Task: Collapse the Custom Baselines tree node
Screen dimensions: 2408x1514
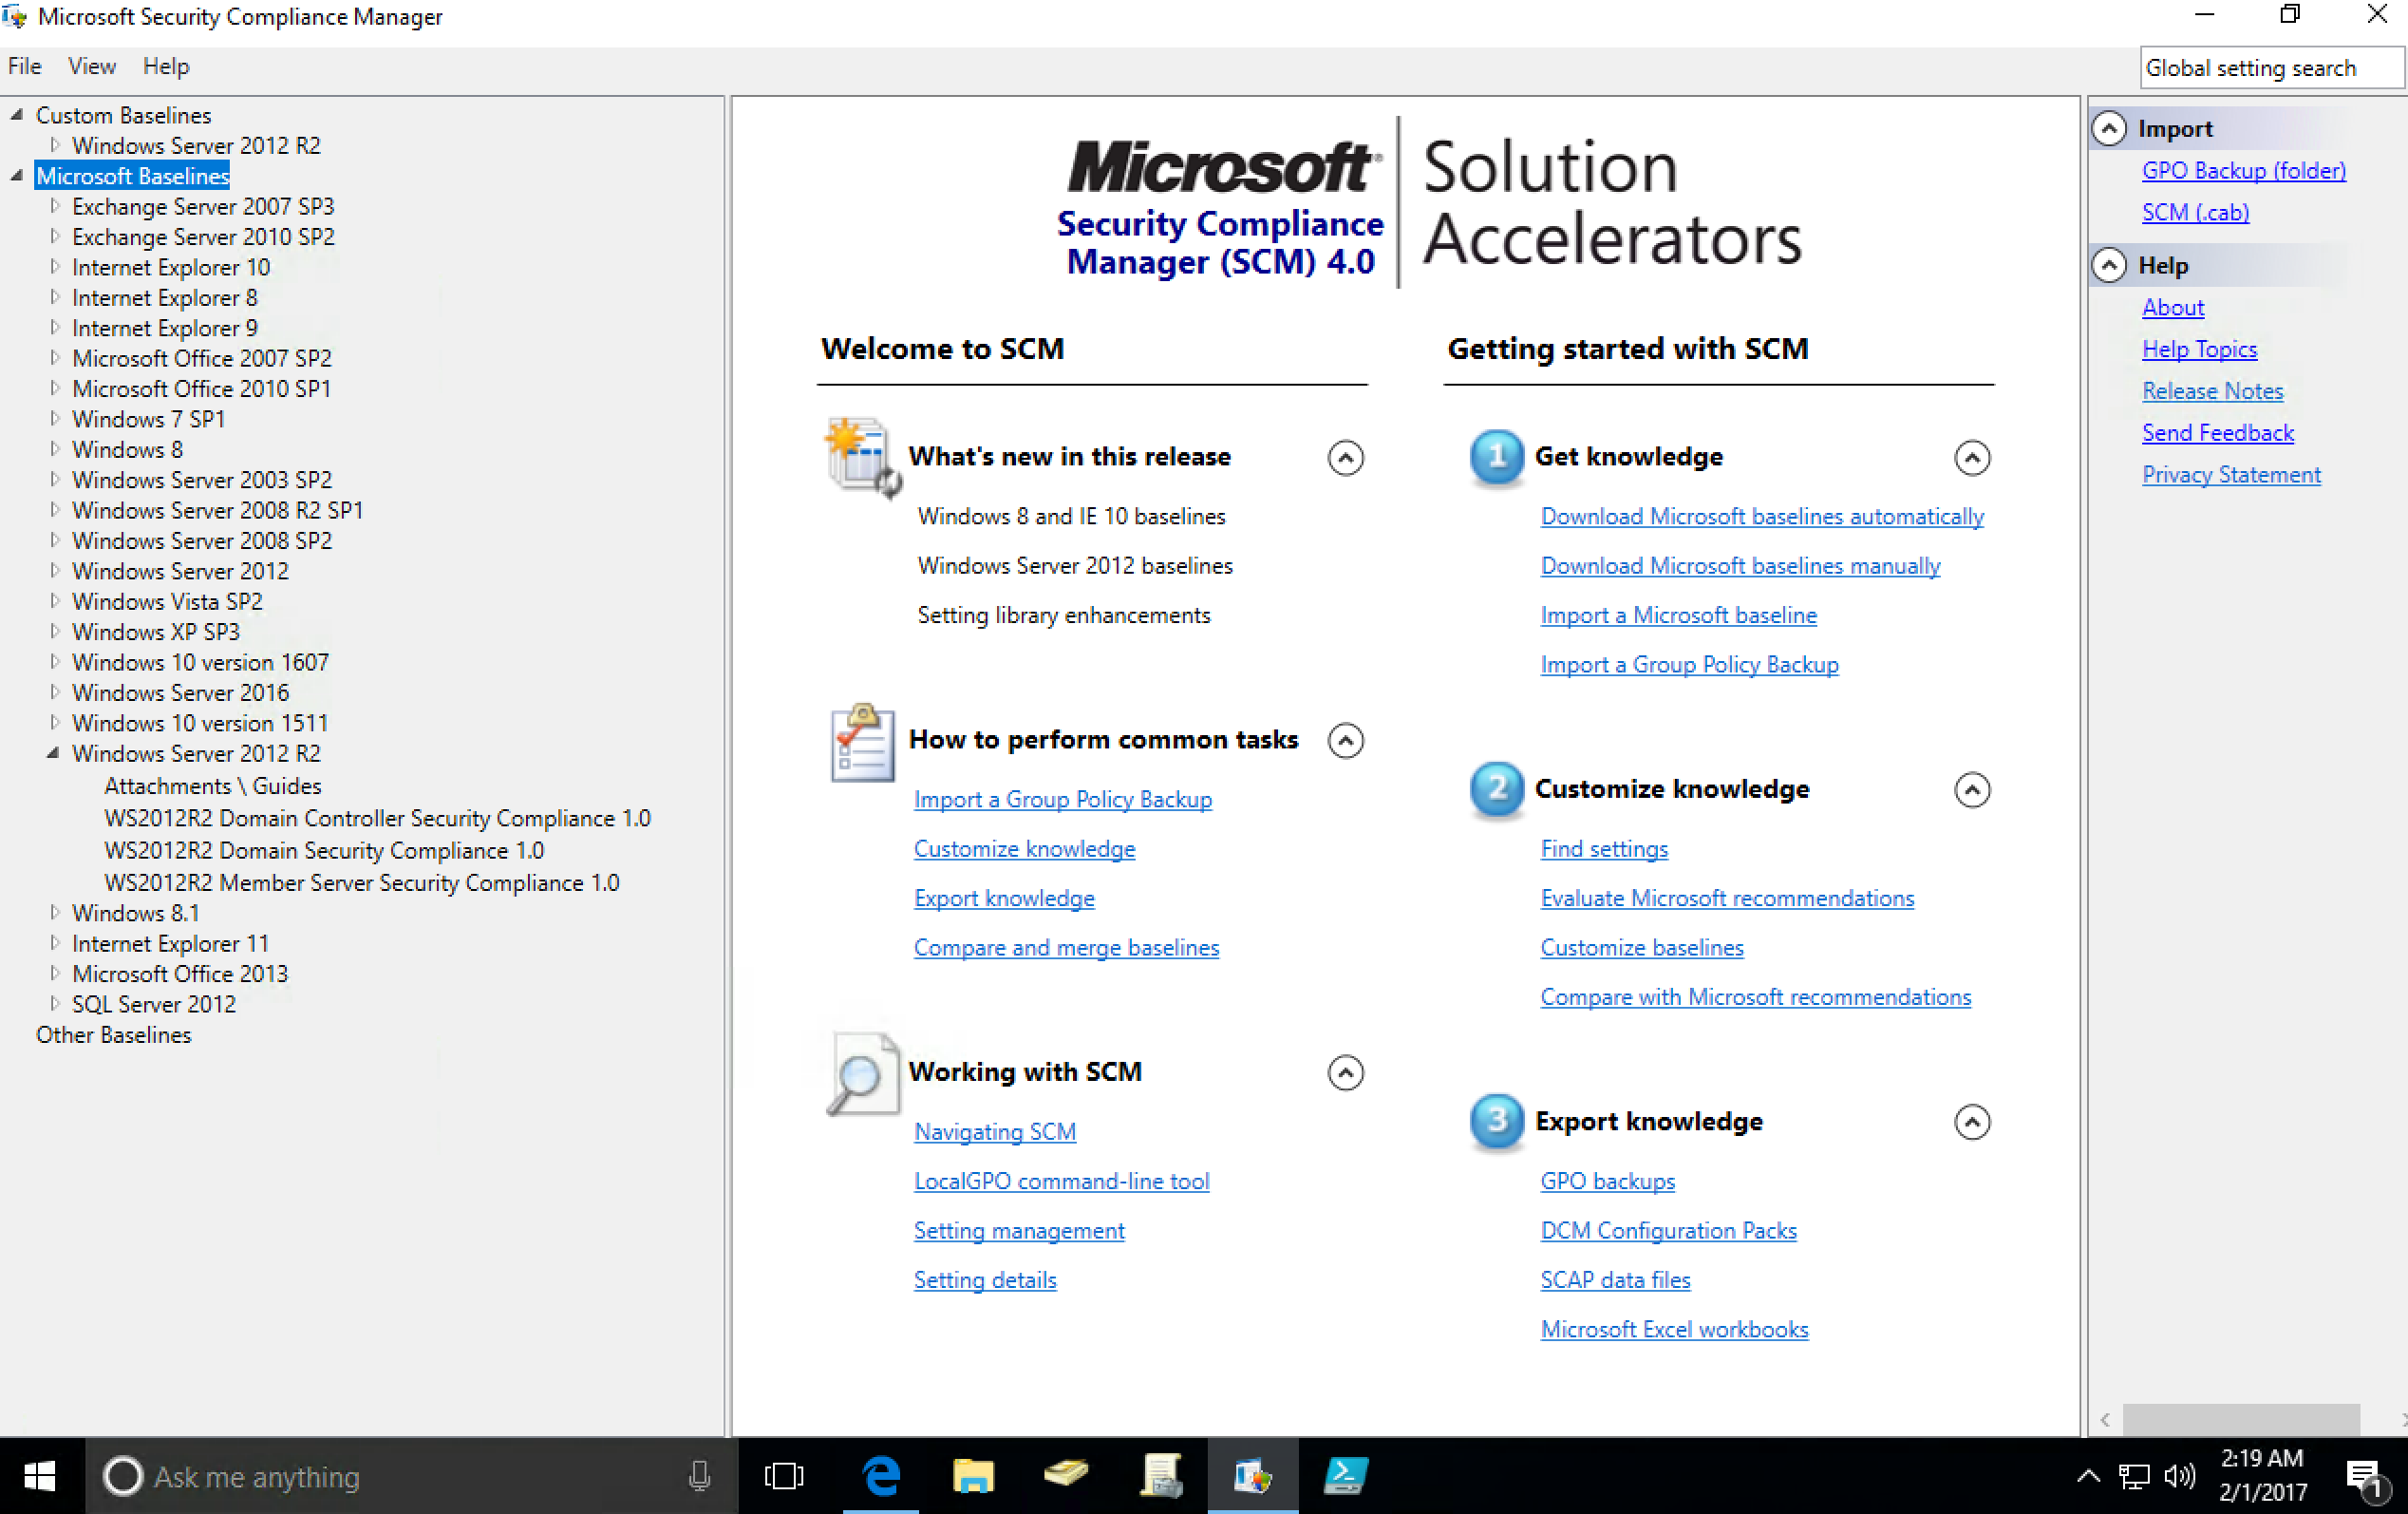Action: (17, 115)
